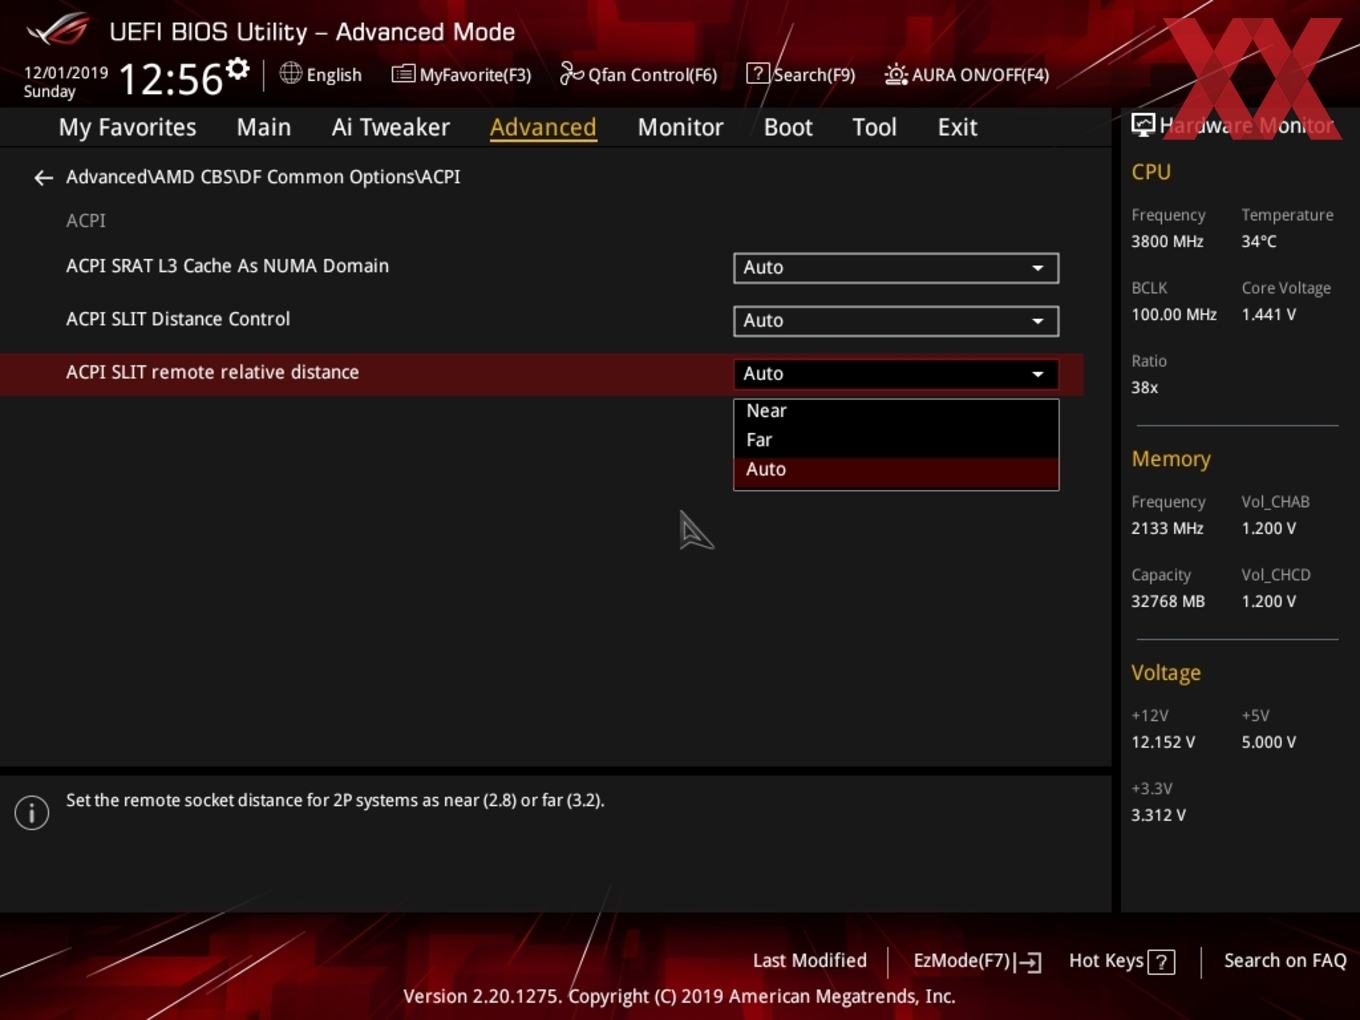Click the version 2.20.1275 copyright line

679,996
